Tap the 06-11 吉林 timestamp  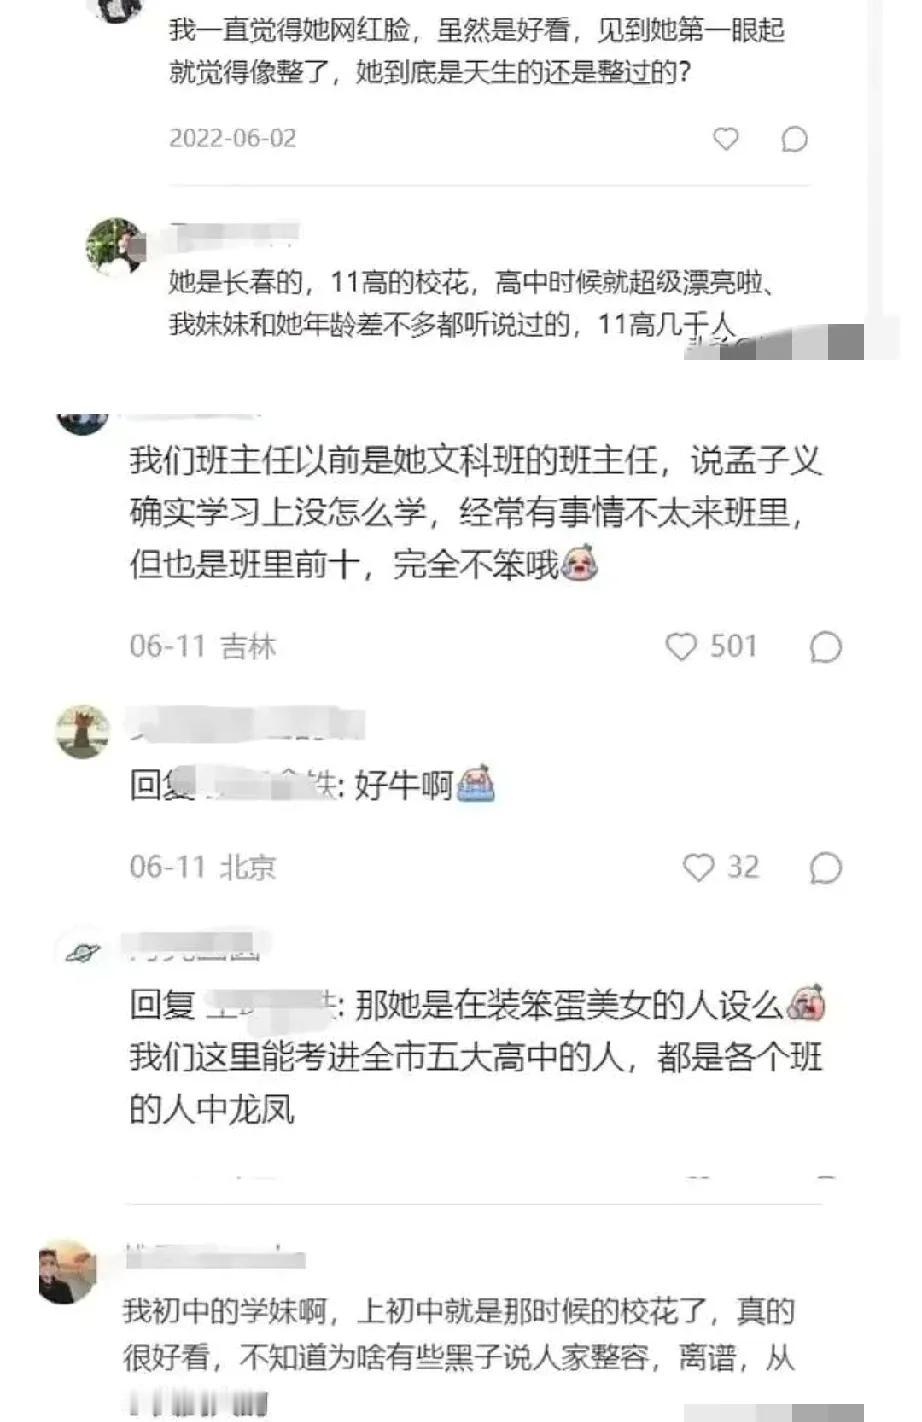click(202, 647)
